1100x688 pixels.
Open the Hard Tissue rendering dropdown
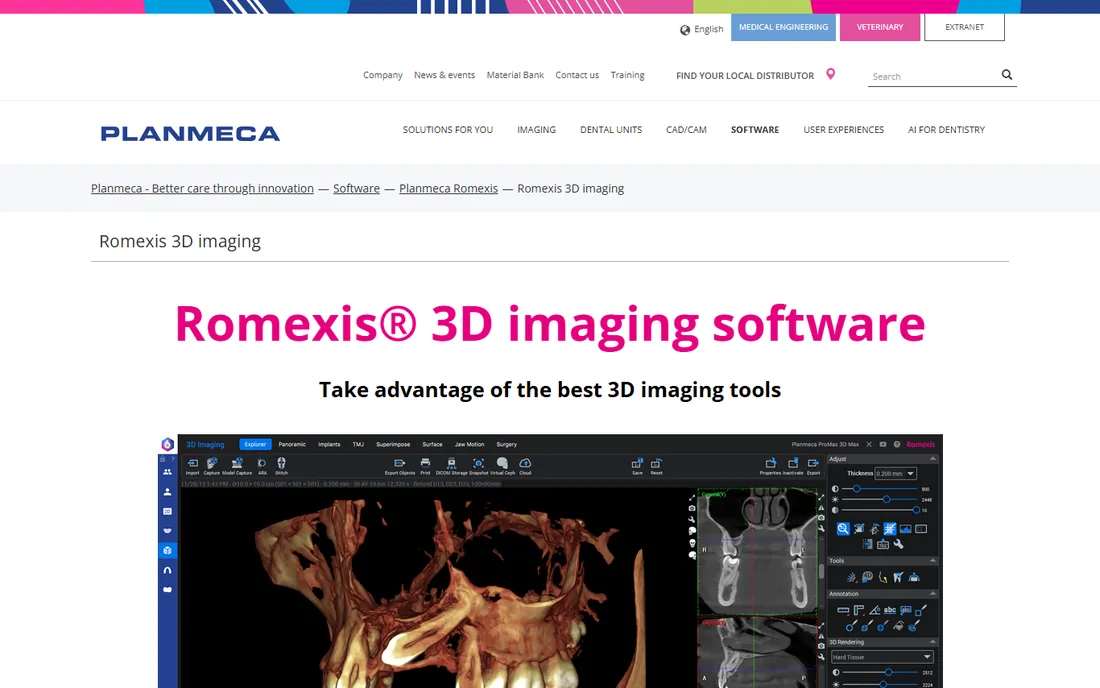(x=882, y=657)
